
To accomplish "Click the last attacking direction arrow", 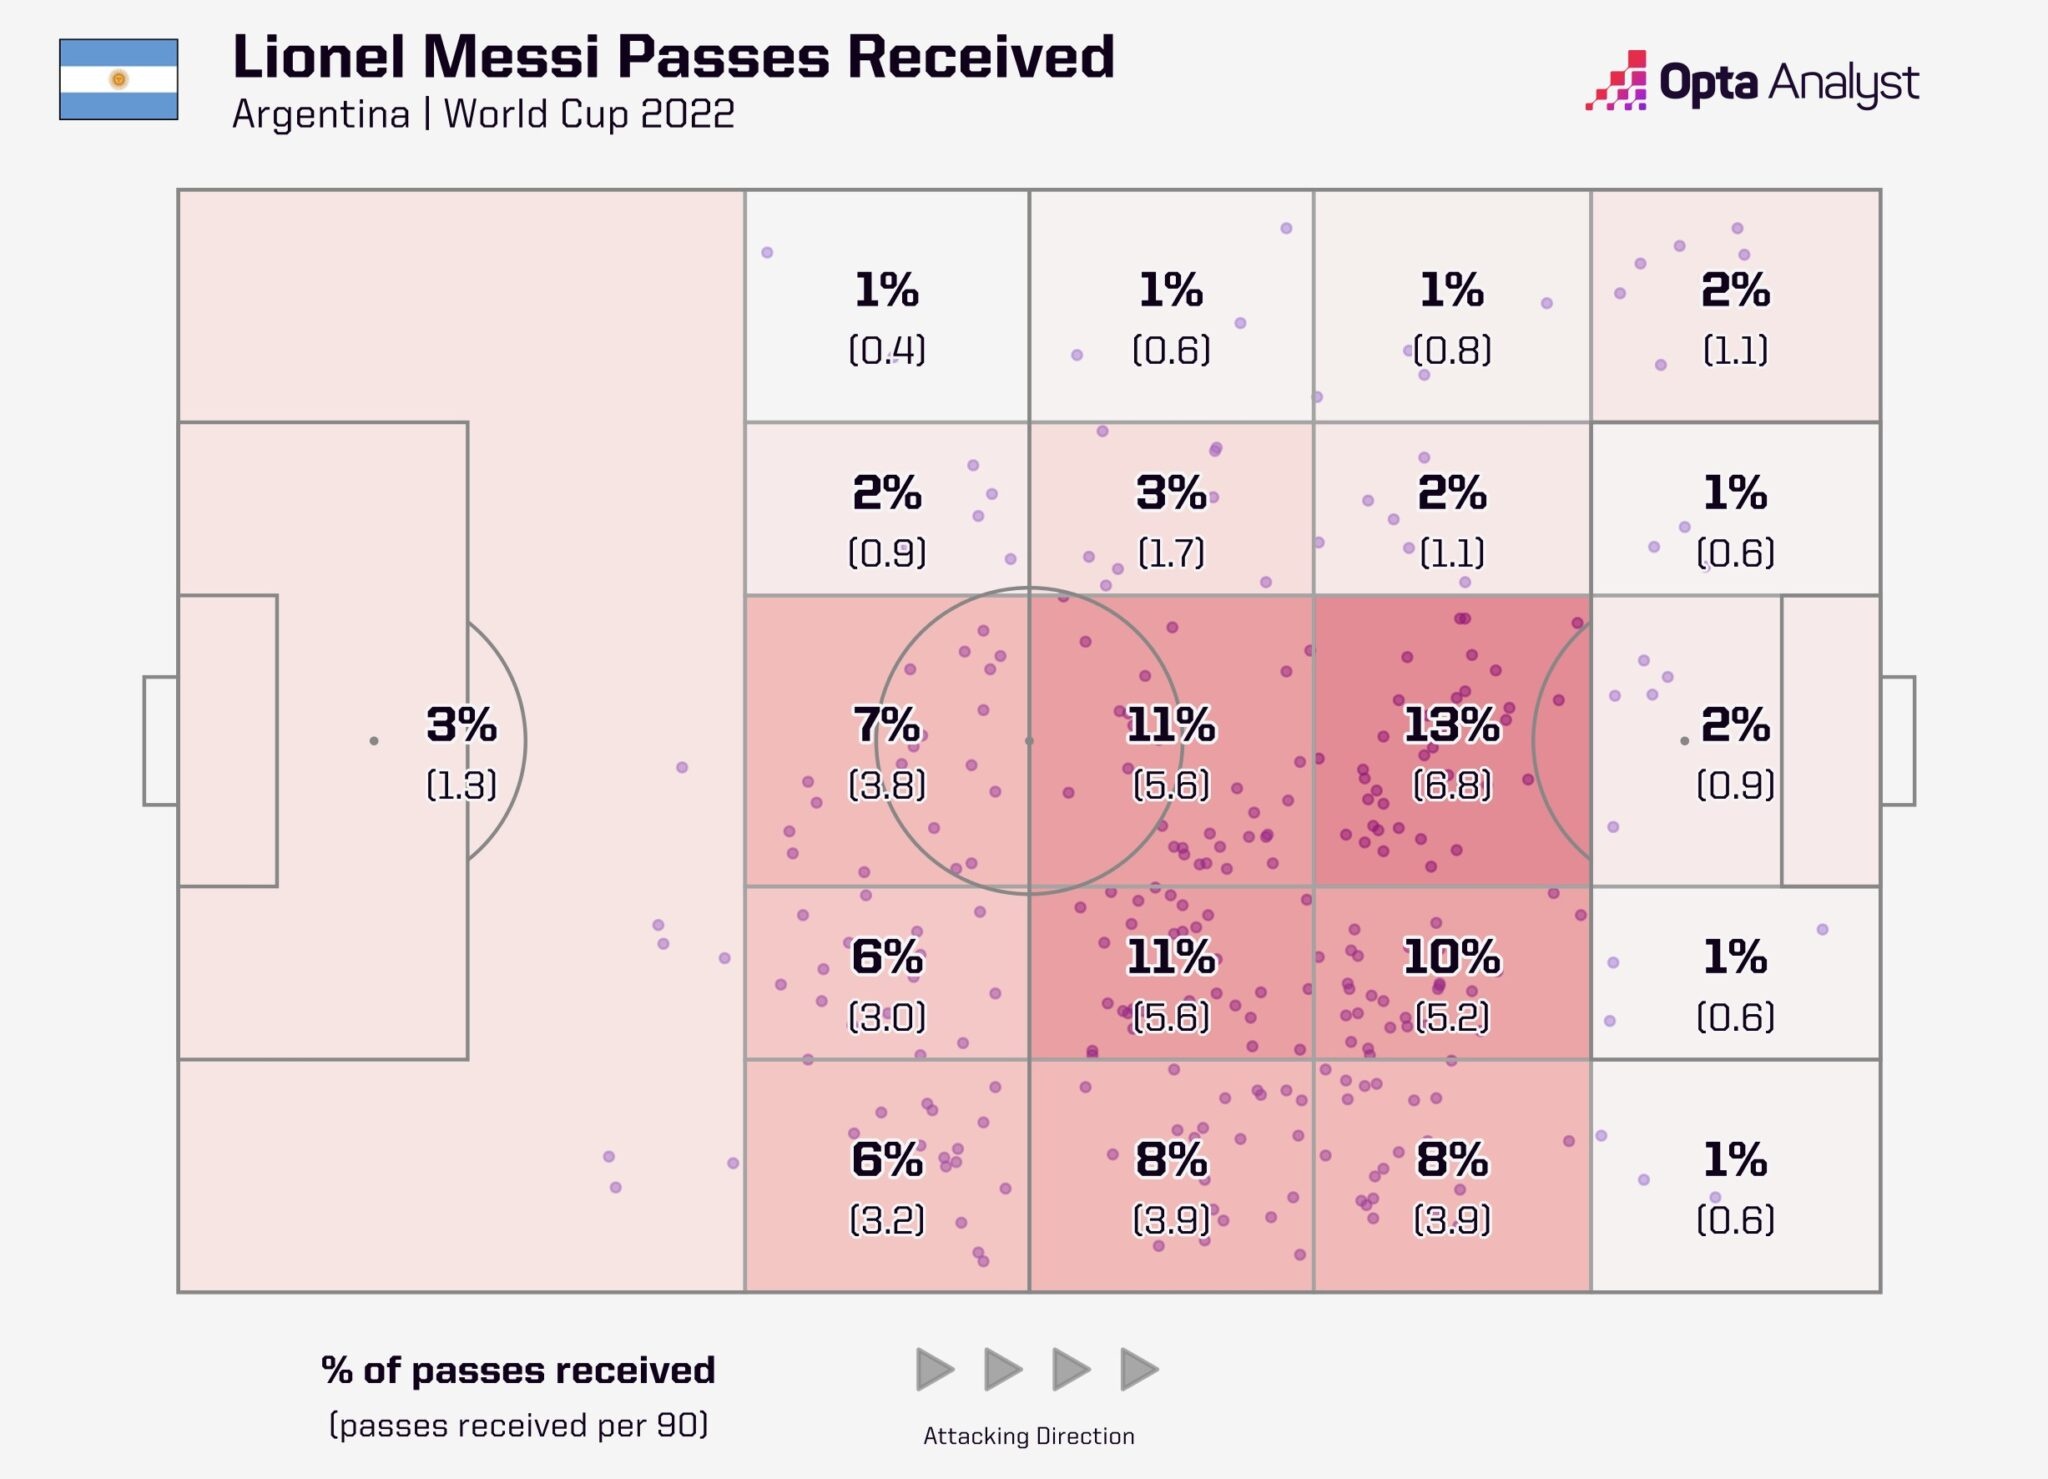I will pyautogui.click(x=1139, y=1369).
